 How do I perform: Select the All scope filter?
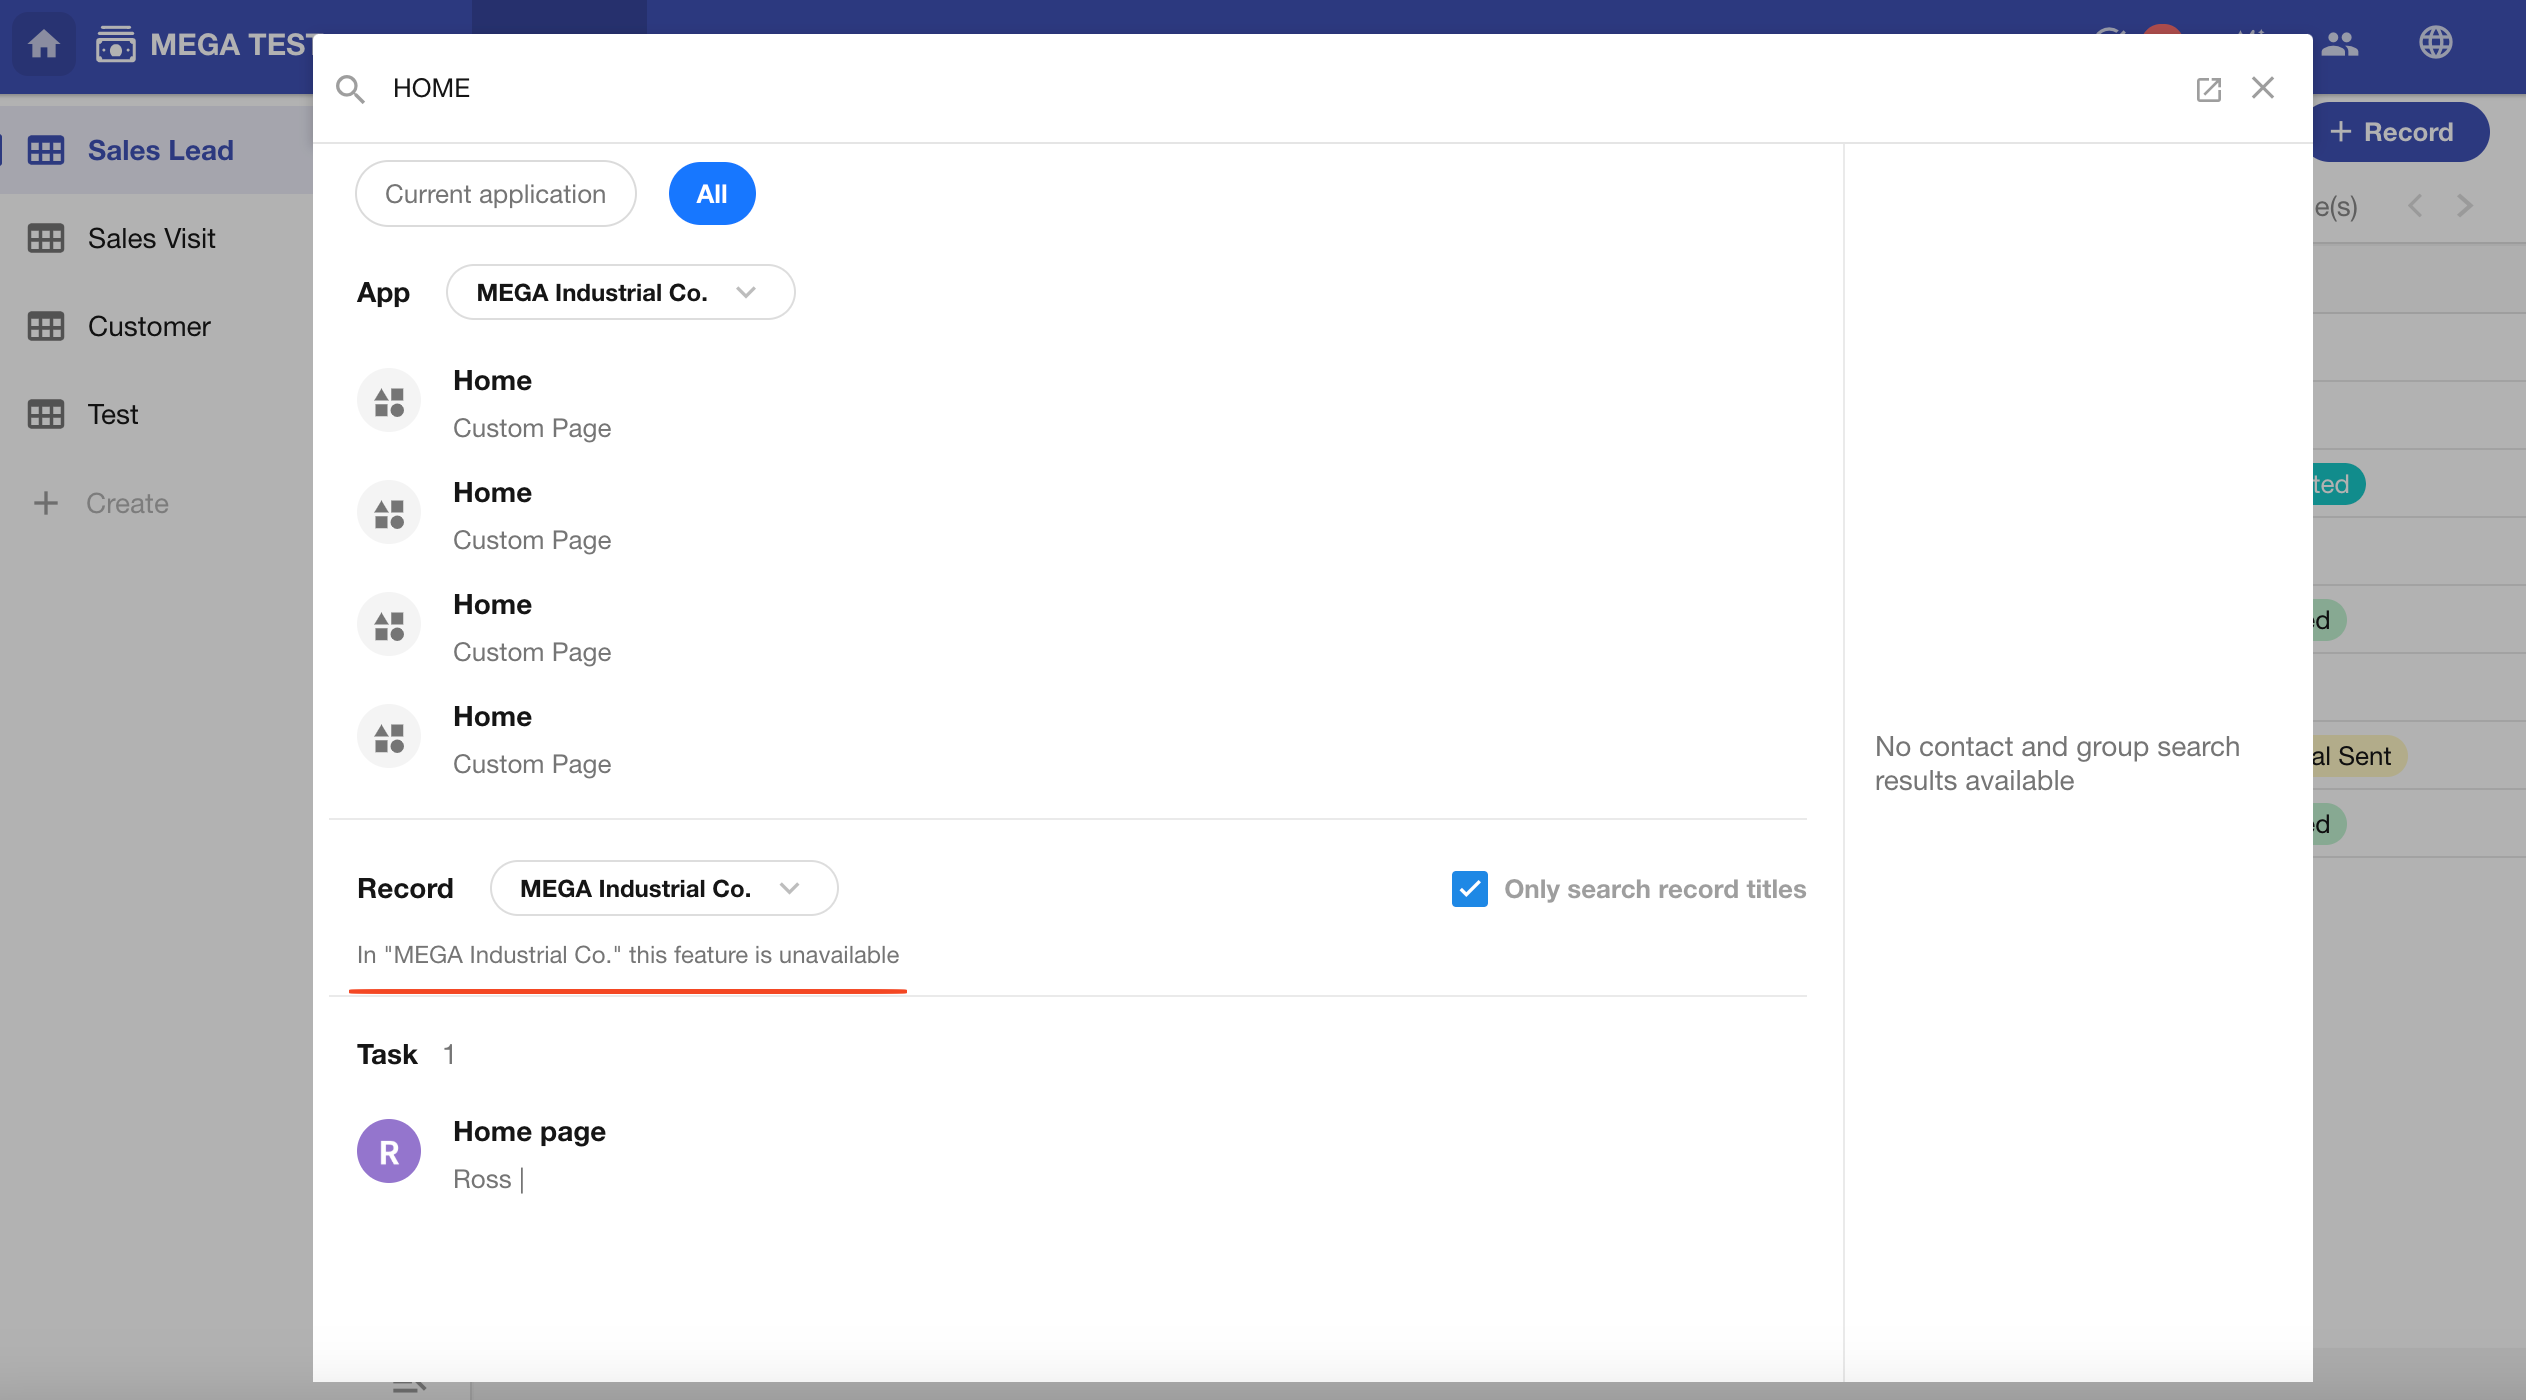point(711,194)
